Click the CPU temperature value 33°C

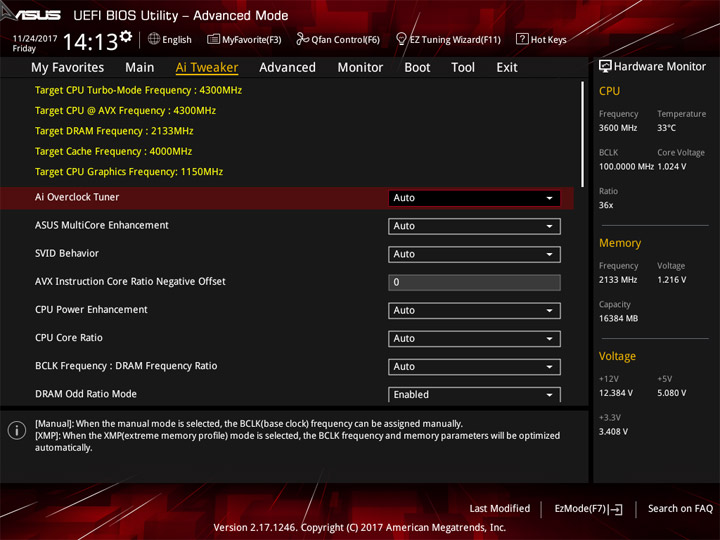click(x=666, y=128)
